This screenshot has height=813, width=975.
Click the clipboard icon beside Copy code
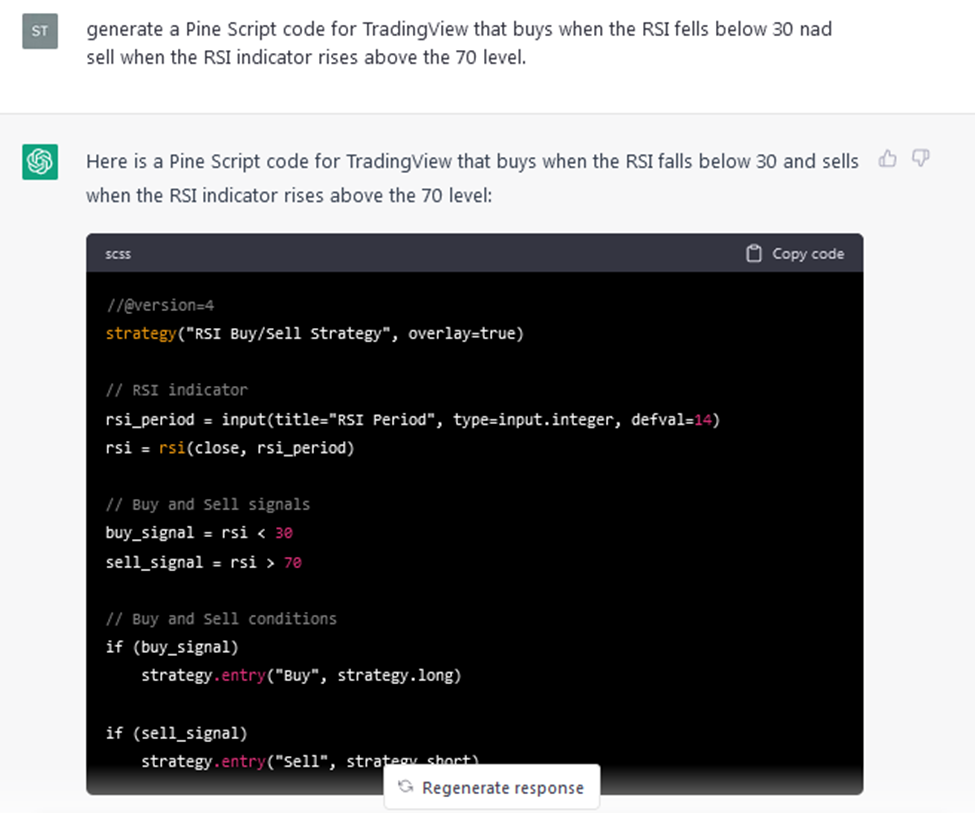point(754,253)
